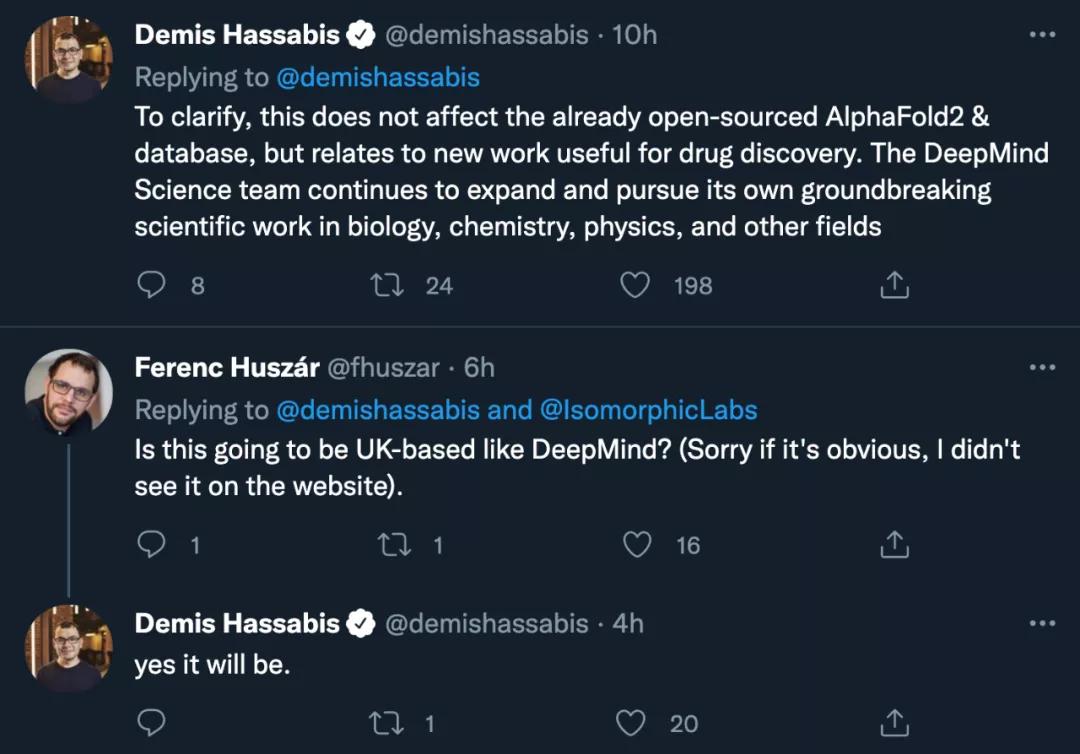This screenshot has width=1080, height=754.
Task: Share the "yes it will be" tweet
Action: tap(893, 723)
